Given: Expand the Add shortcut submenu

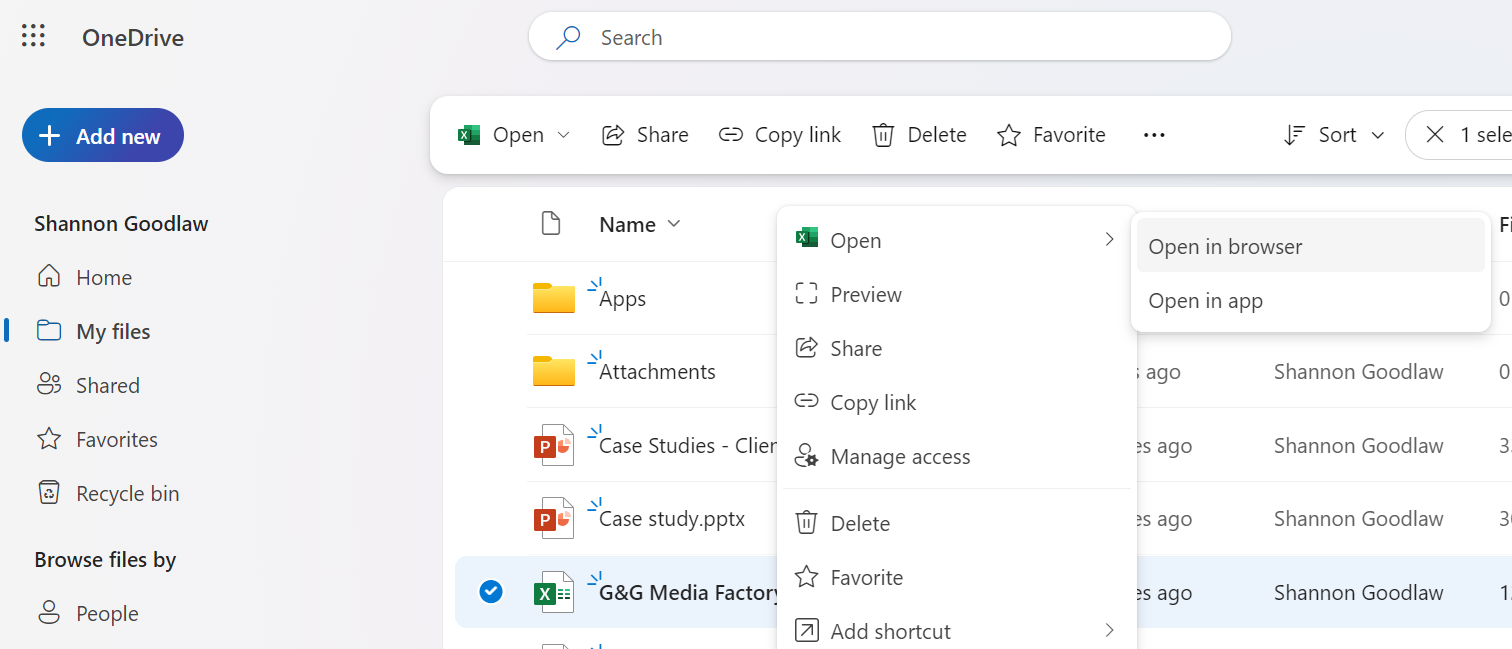Looking at the screenshot, I should point(1108,631).
